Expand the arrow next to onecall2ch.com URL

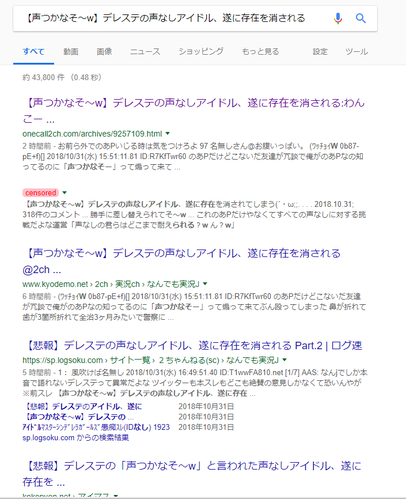[x=168, y=134]
